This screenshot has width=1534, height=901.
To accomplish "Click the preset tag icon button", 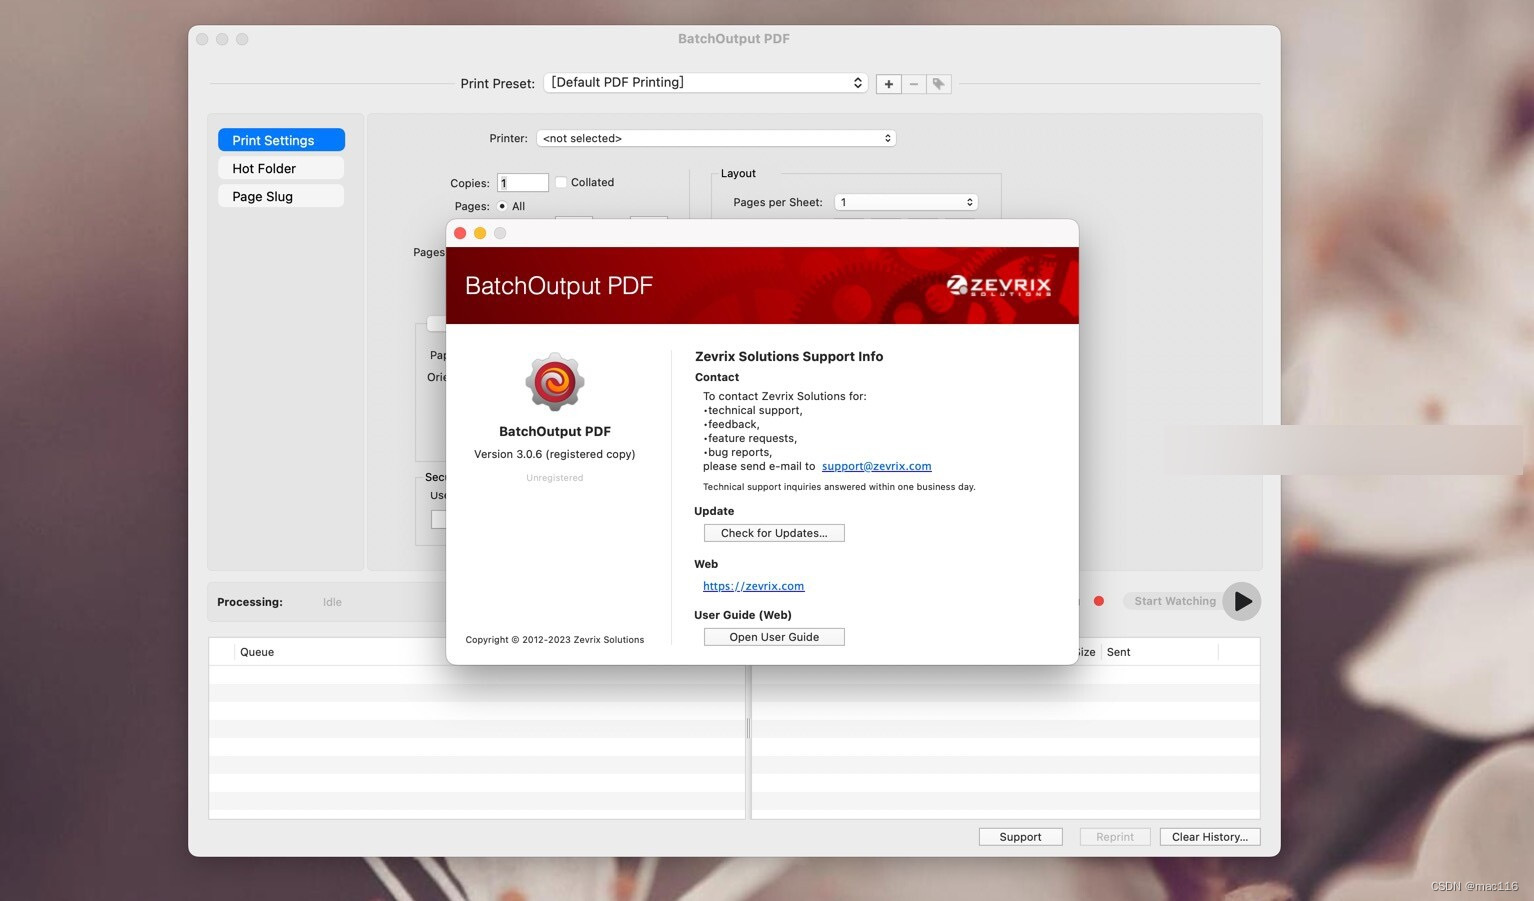I will tap(939, 84).
